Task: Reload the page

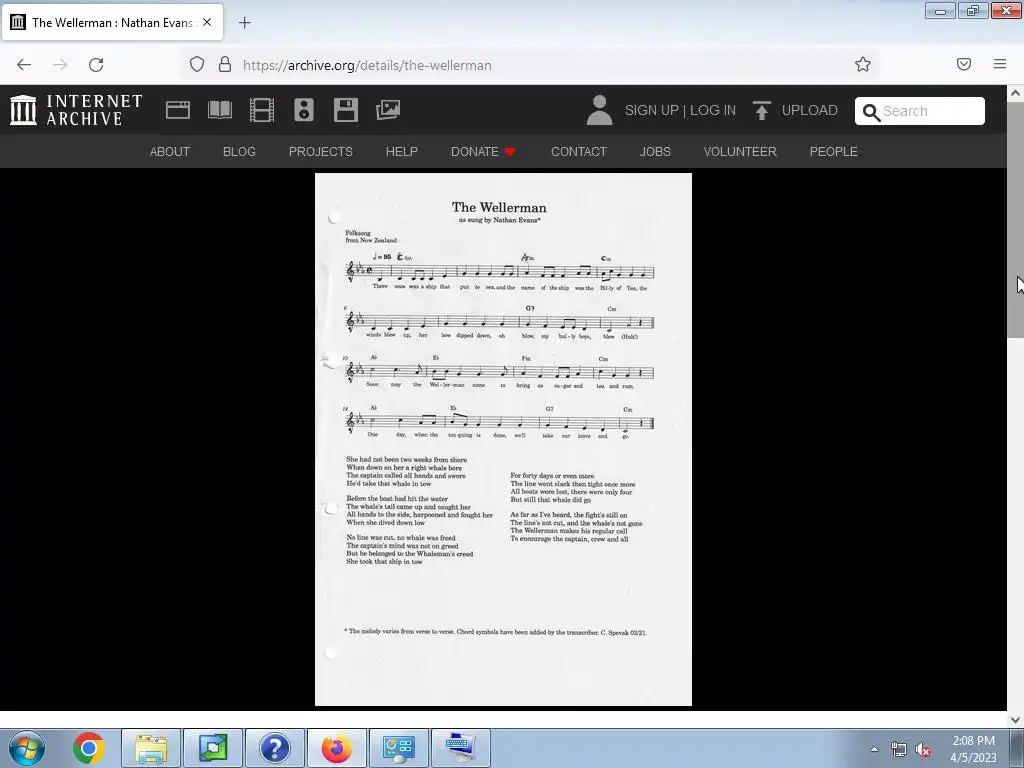Action: coord(96,65)
